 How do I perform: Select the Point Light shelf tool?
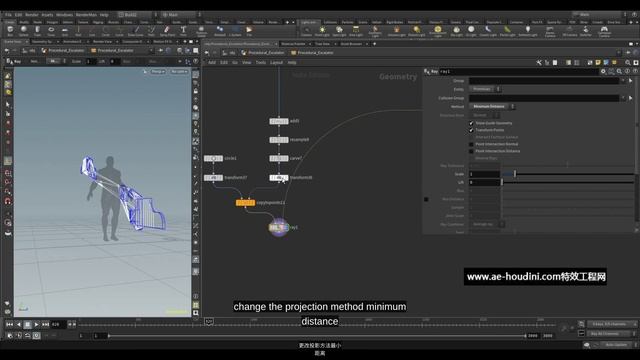(322, 31)
